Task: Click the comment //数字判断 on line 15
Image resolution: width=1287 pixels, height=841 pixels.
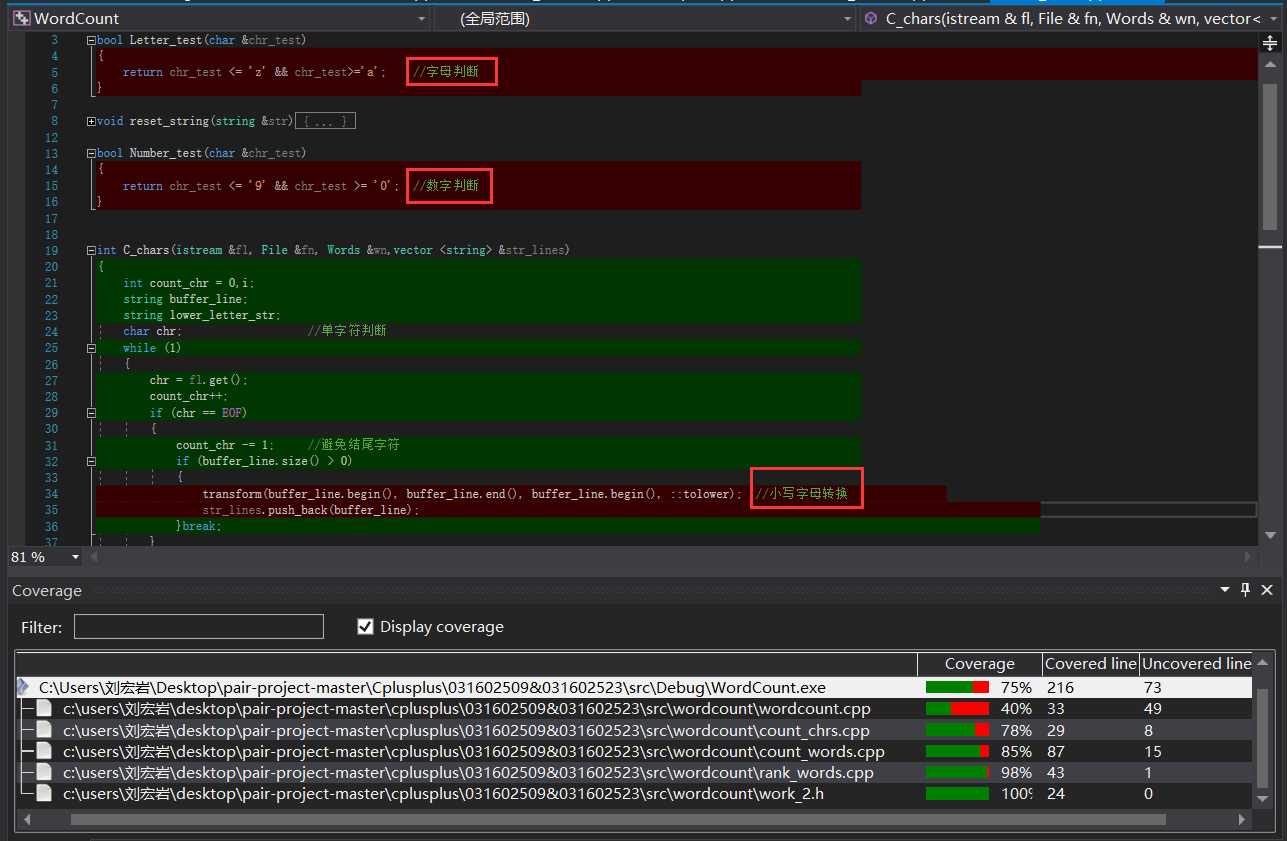Action: point(446,186)
